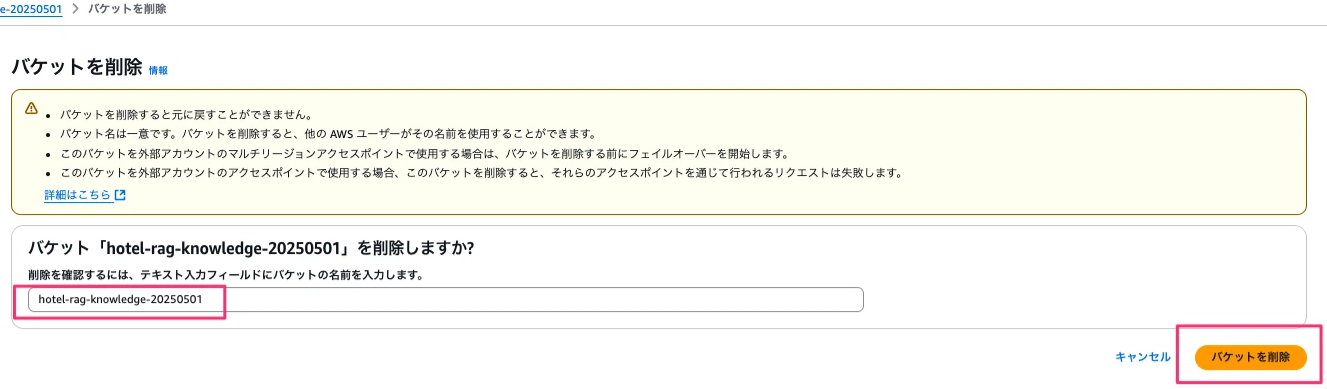
Task: Open the 情報 info link beside heading
Action: (158, 70)
